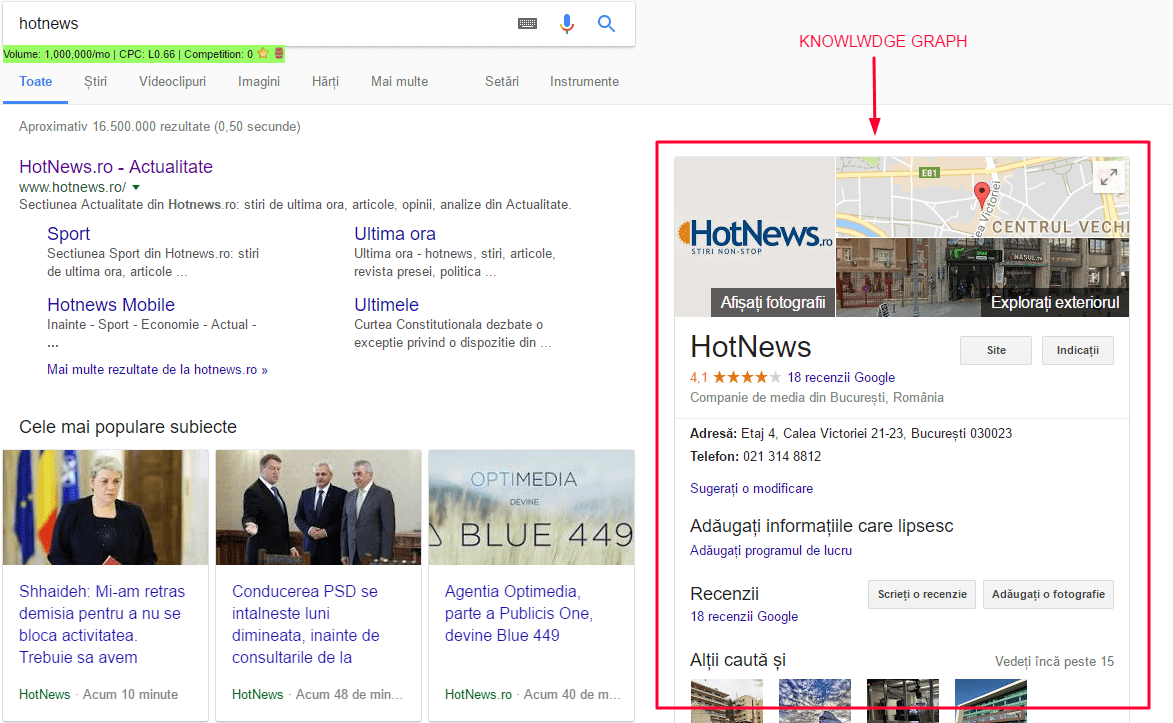Click the star icon in keyword volume bar

tap(263, 53)
